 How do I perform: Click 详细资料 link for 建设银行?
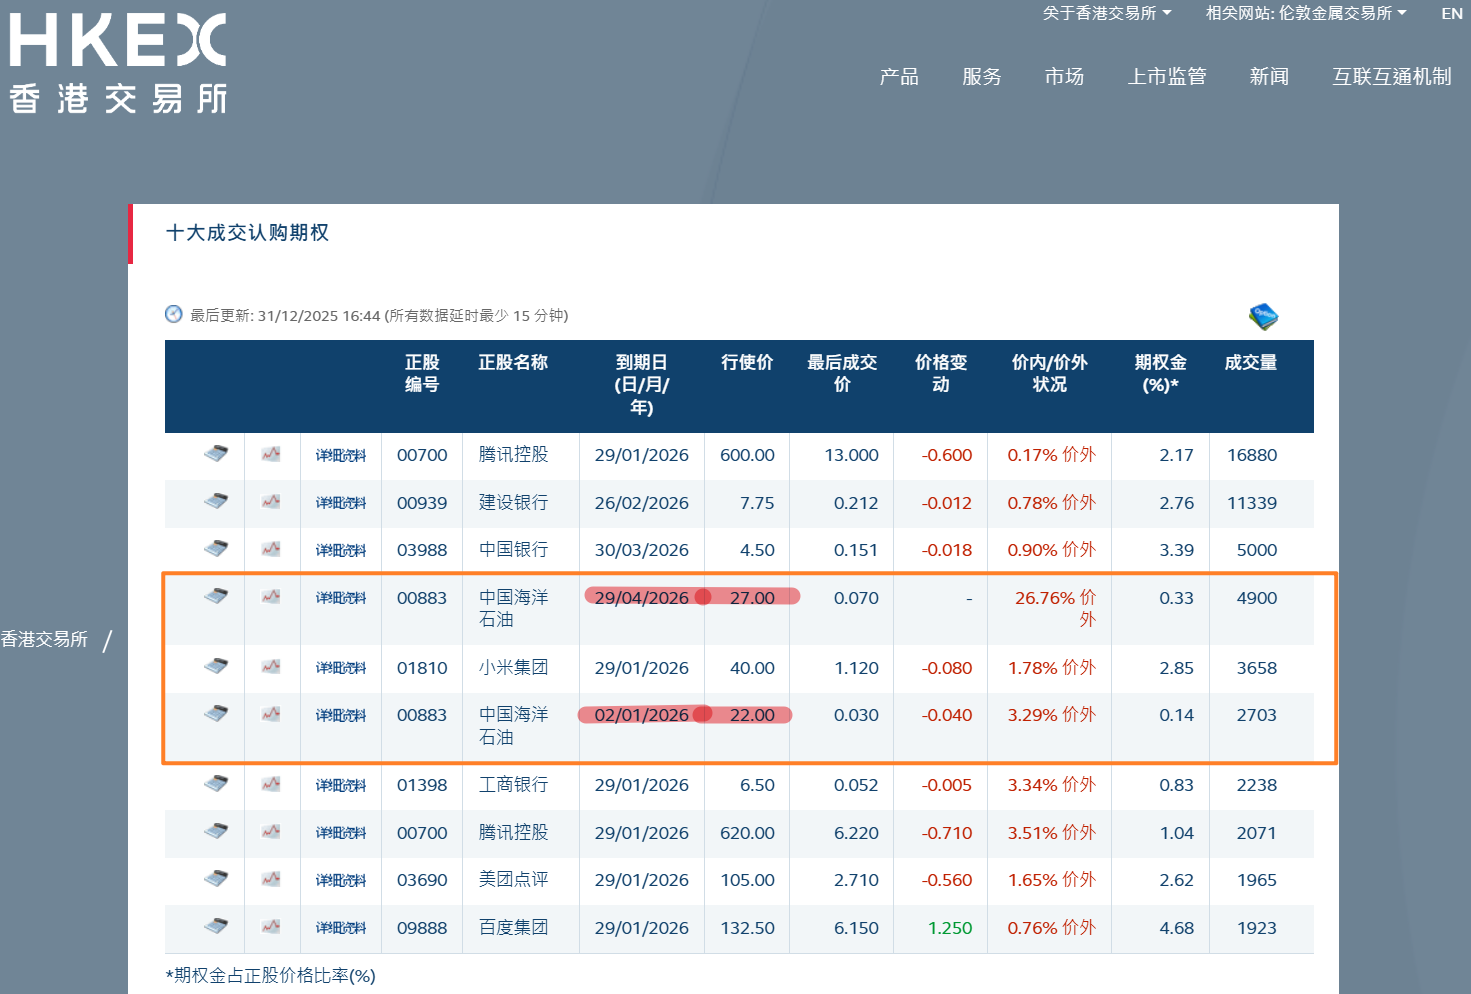click(341, 503)
